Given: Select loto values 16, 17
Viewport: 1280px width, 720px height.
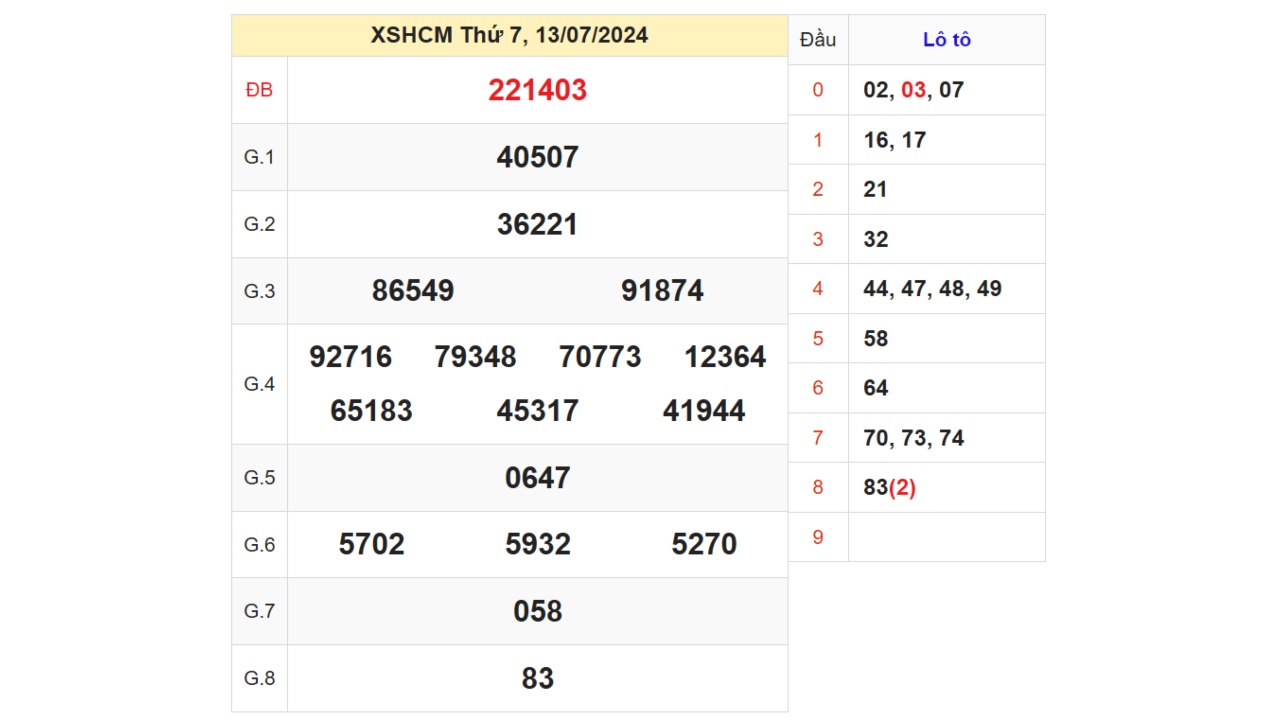Looking at the screenshot, I should (x=894, y=140).
